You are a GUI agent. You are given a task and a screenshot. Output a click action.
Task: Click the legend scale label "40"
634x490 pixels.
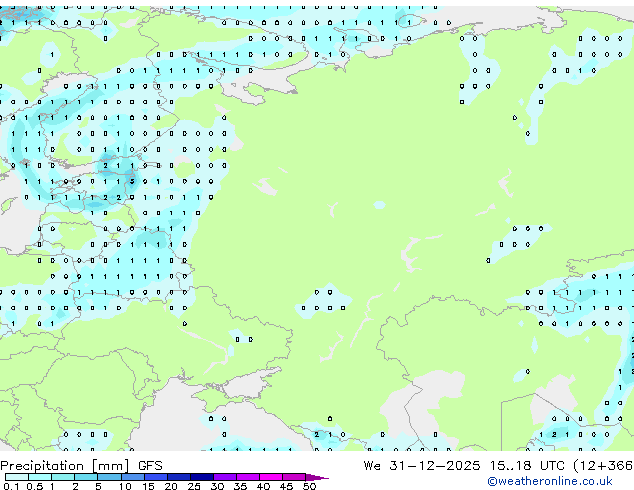(x=263, y=486)
